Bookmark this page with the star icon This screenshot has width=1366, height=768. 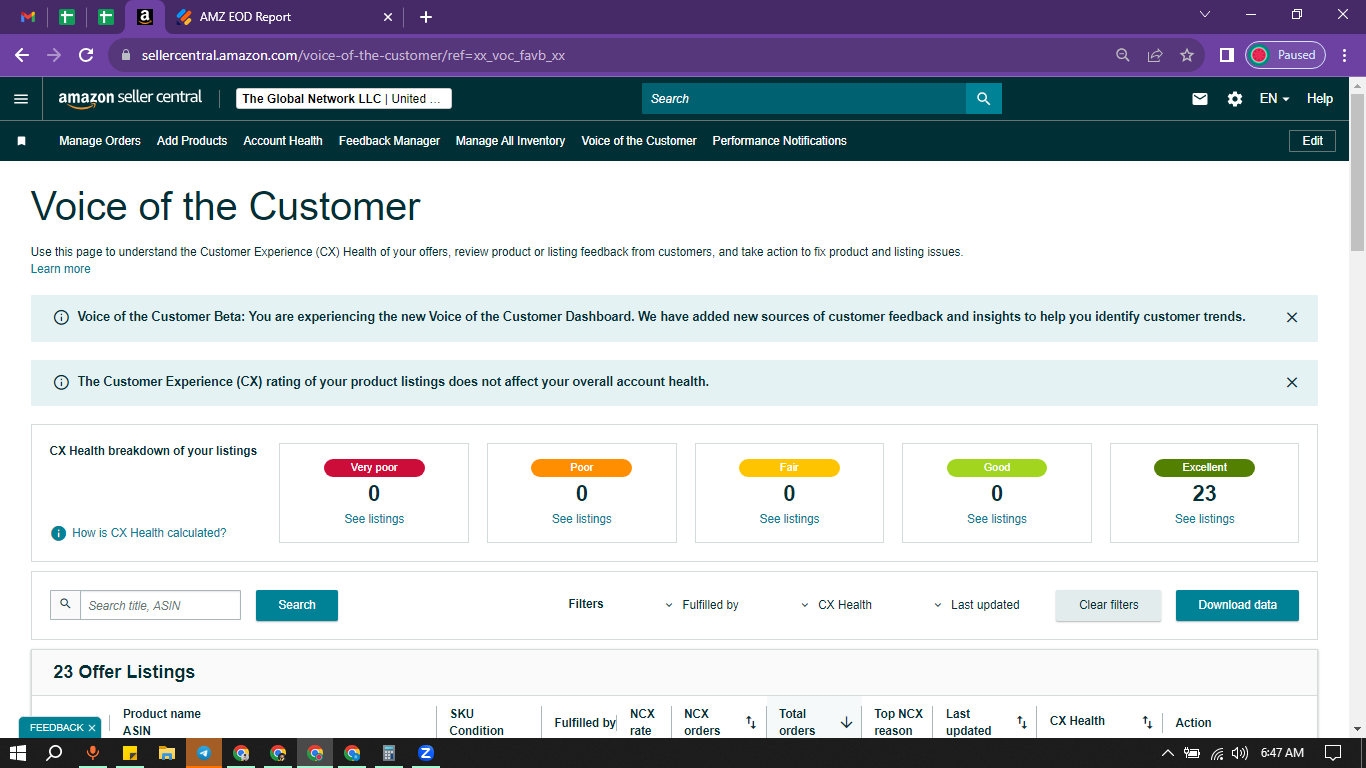click(1187, 55)
